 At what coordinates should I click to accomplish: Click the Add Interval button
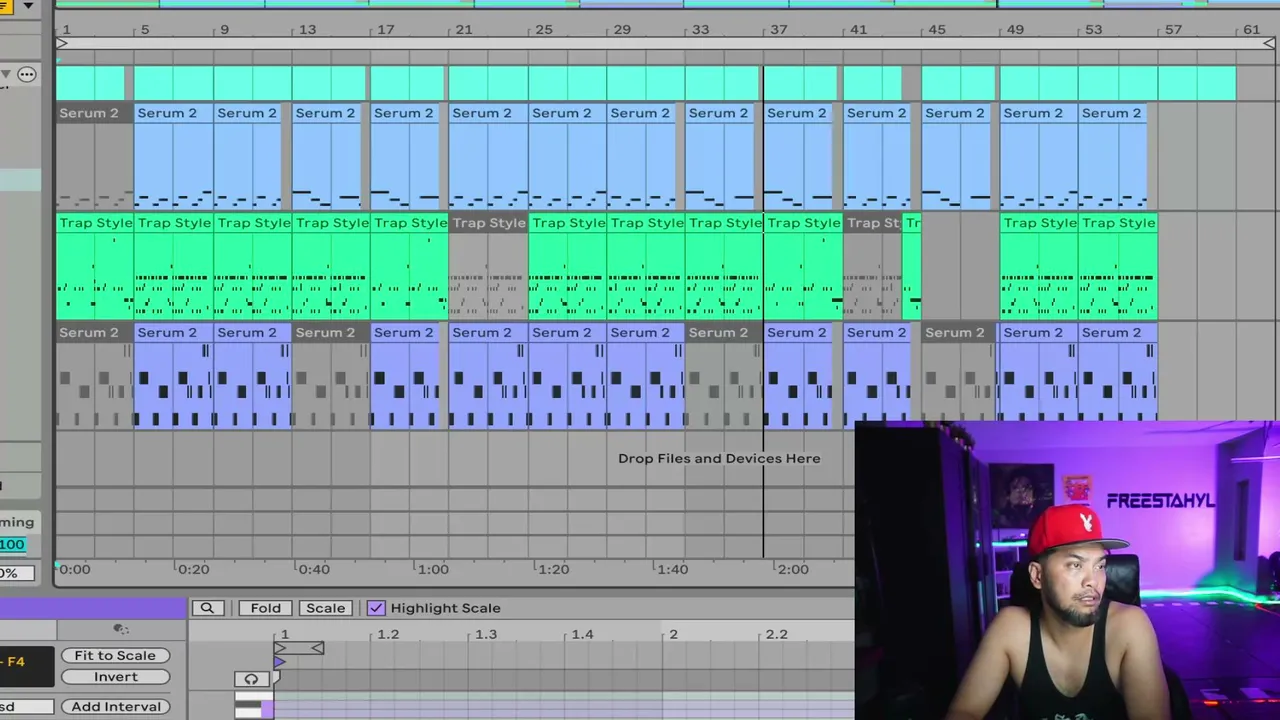tap(115, 706)
